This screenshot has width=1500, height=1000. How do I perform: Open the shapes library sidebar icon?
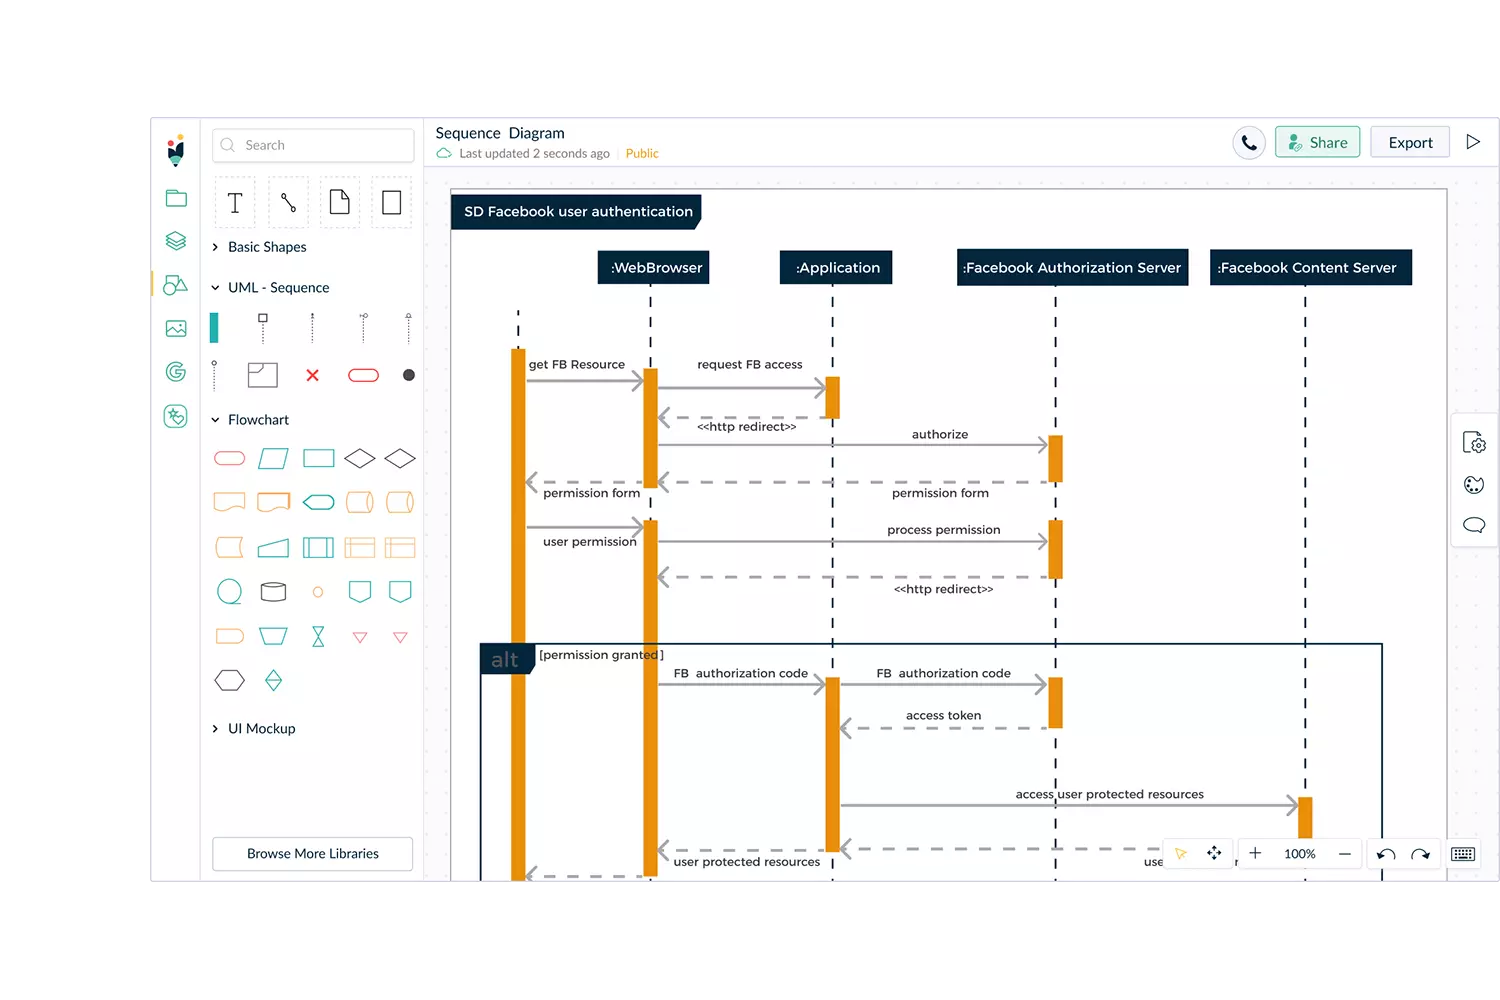click(x=176, y=285)
